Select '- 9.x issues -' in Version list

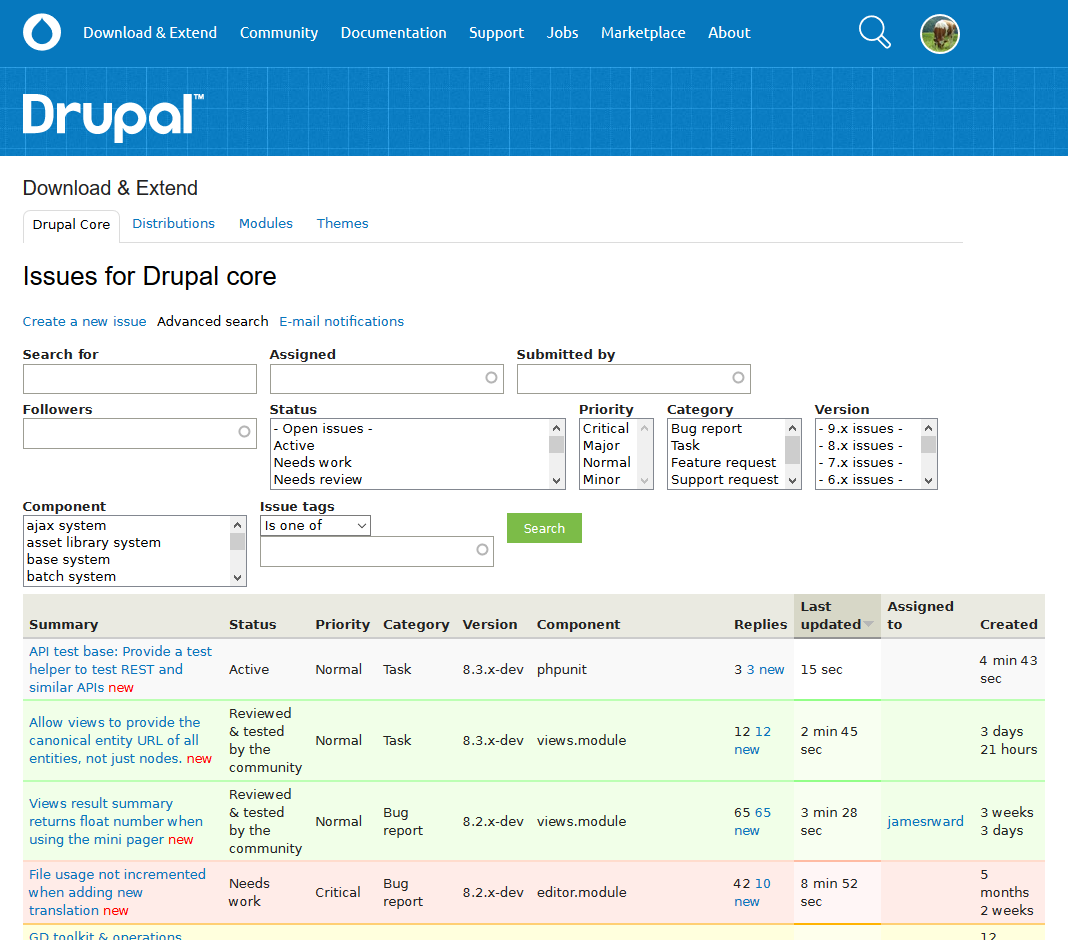[x=868, y=428]
